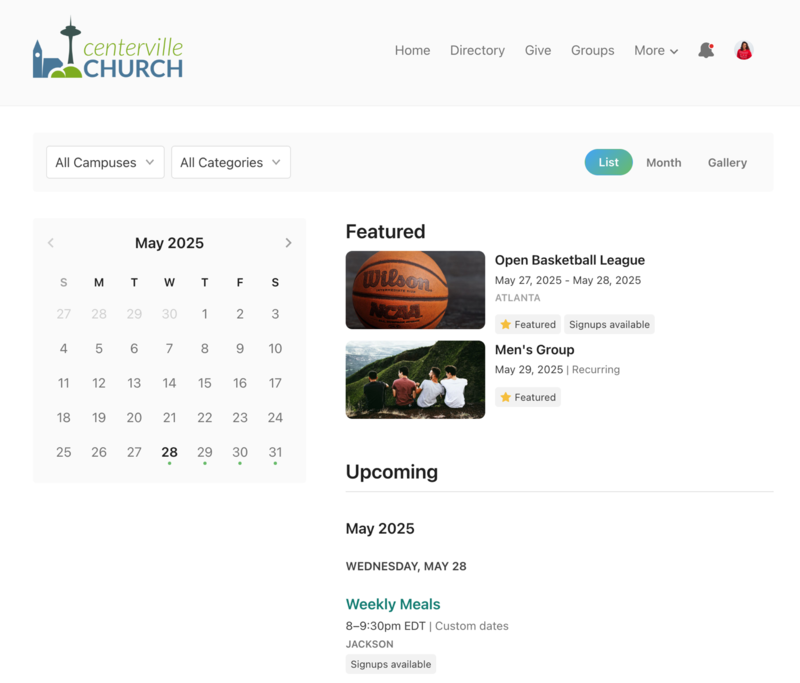800x683 pixels.
Task: Open the All Campuses dropdown
Action: [104, 162]
